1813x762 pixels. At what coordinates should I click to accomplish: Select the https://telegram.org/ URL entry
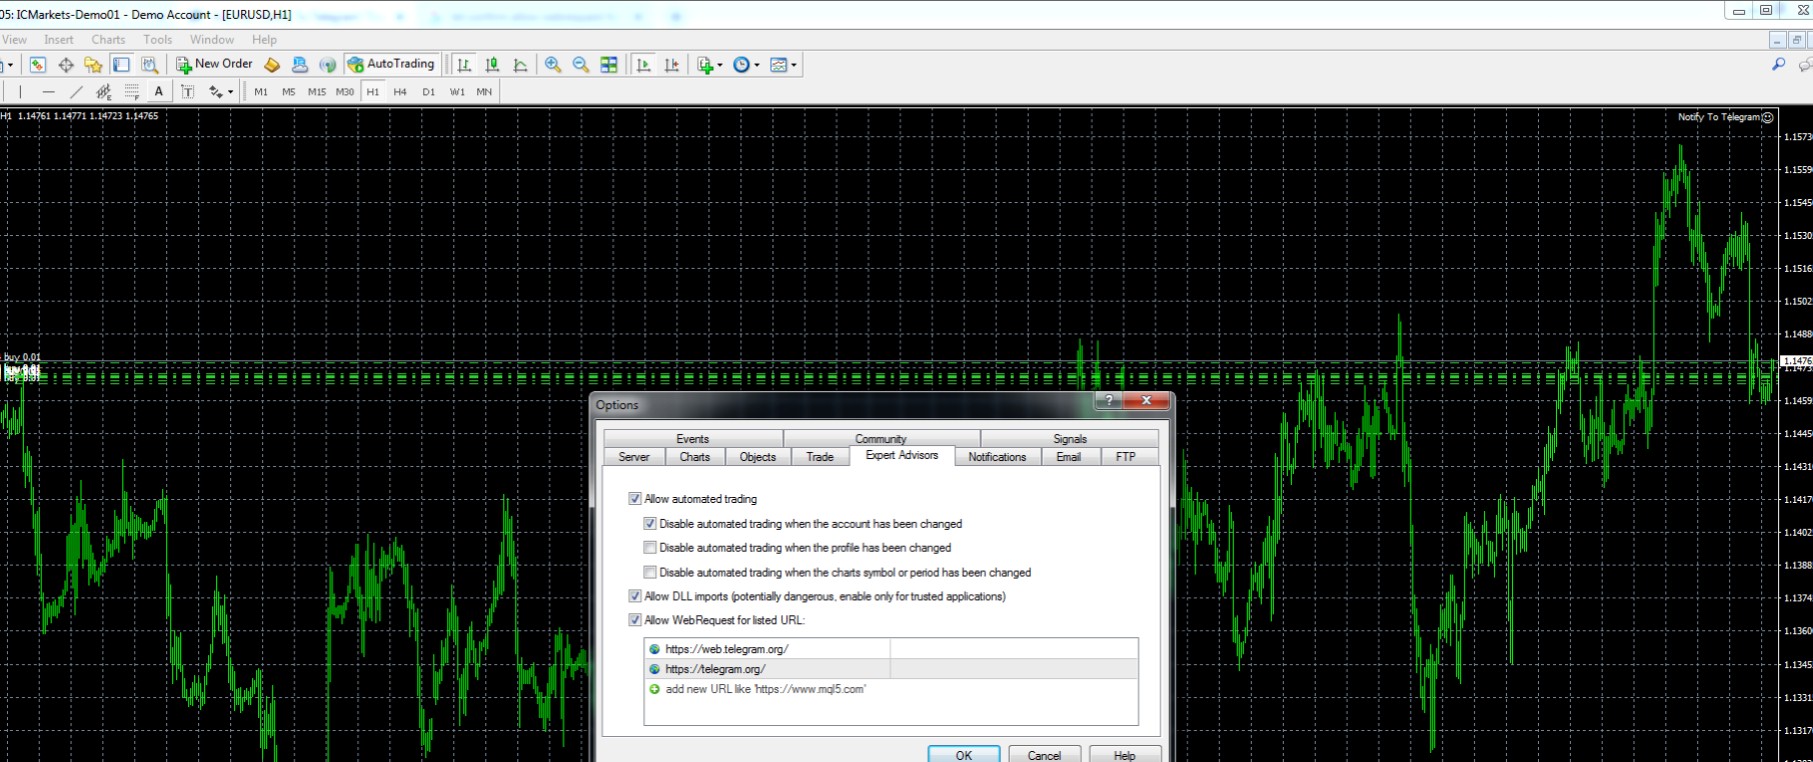(x=715, y=669)
